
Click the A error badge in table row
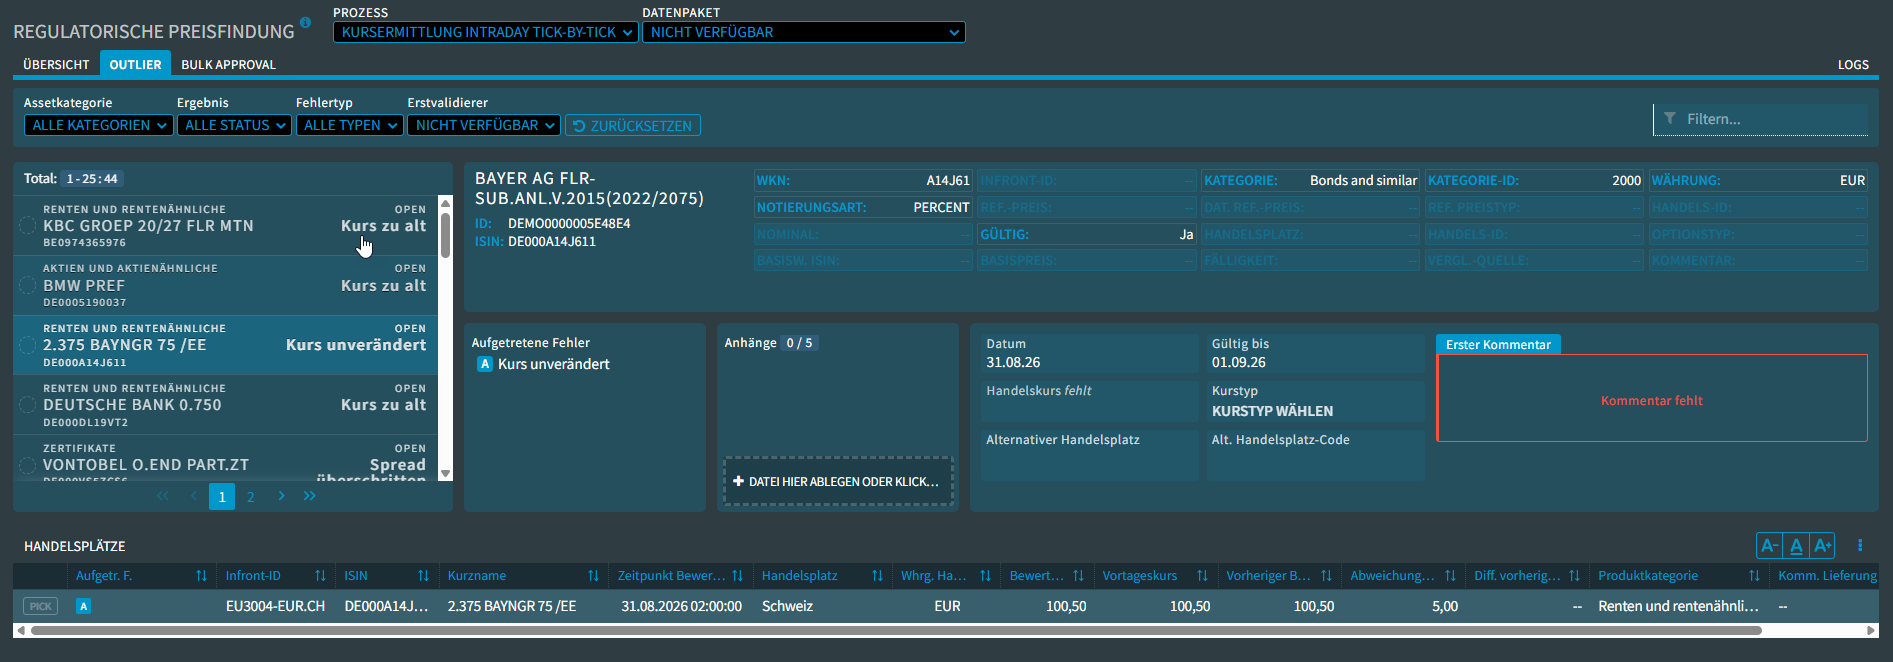point(84,606)
